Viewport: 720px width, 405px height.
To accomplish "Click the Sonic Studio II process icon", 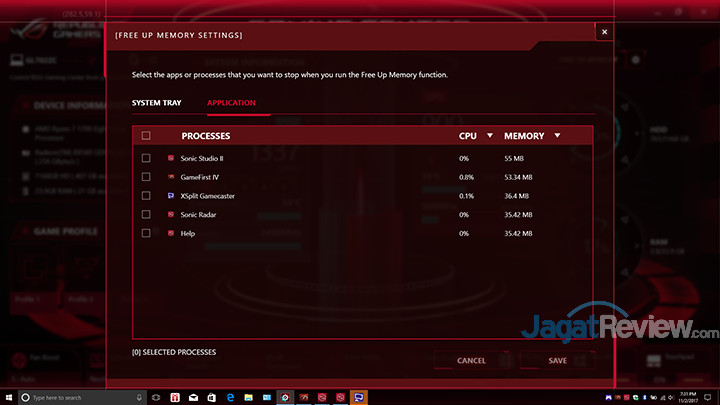I will pyautogui.click(x=171, y=158).
